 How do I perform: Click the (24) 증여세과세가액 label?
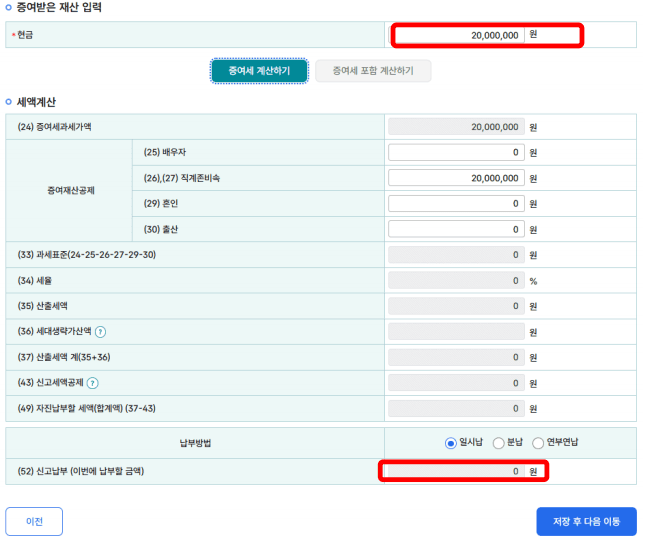tap(54, 127)
